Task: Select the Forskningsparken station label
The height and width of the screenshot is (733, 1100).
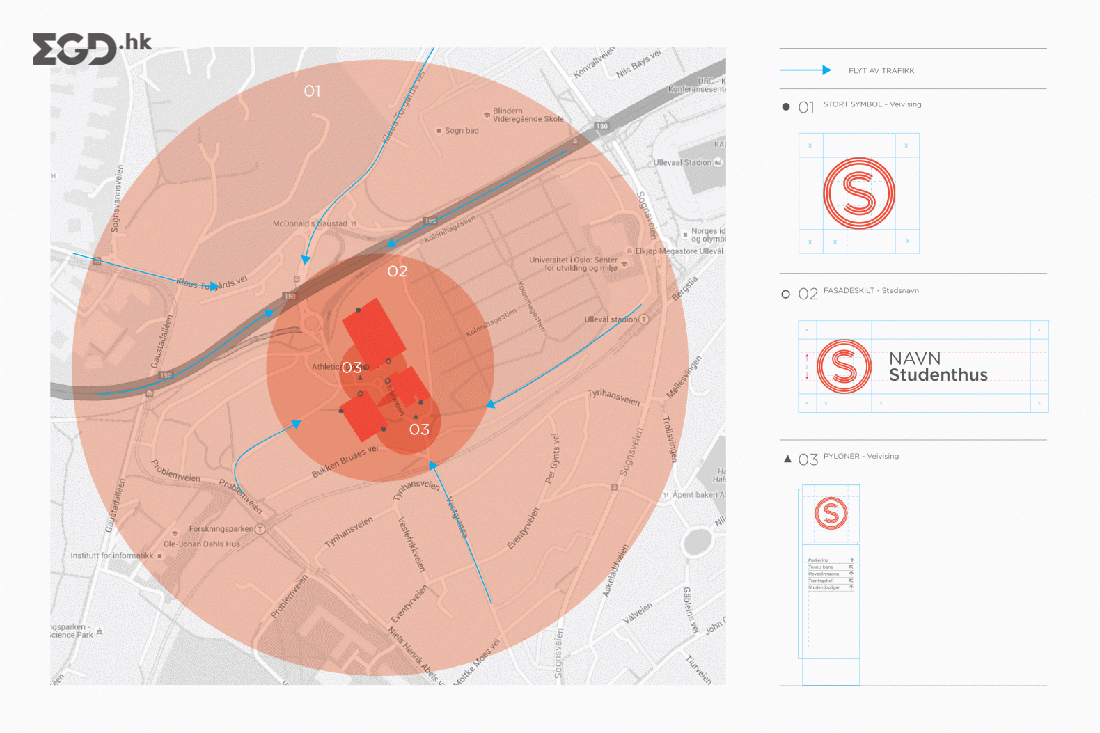Action: (221, 529)
